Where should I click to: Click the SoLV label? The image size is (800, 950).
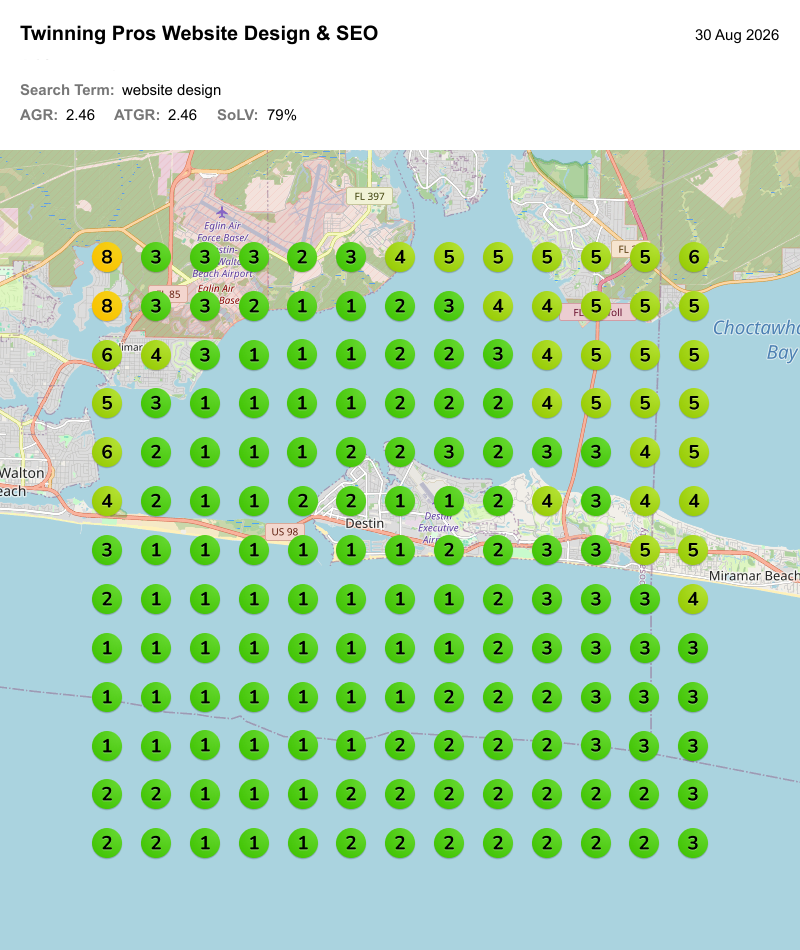tap(238, 115)
